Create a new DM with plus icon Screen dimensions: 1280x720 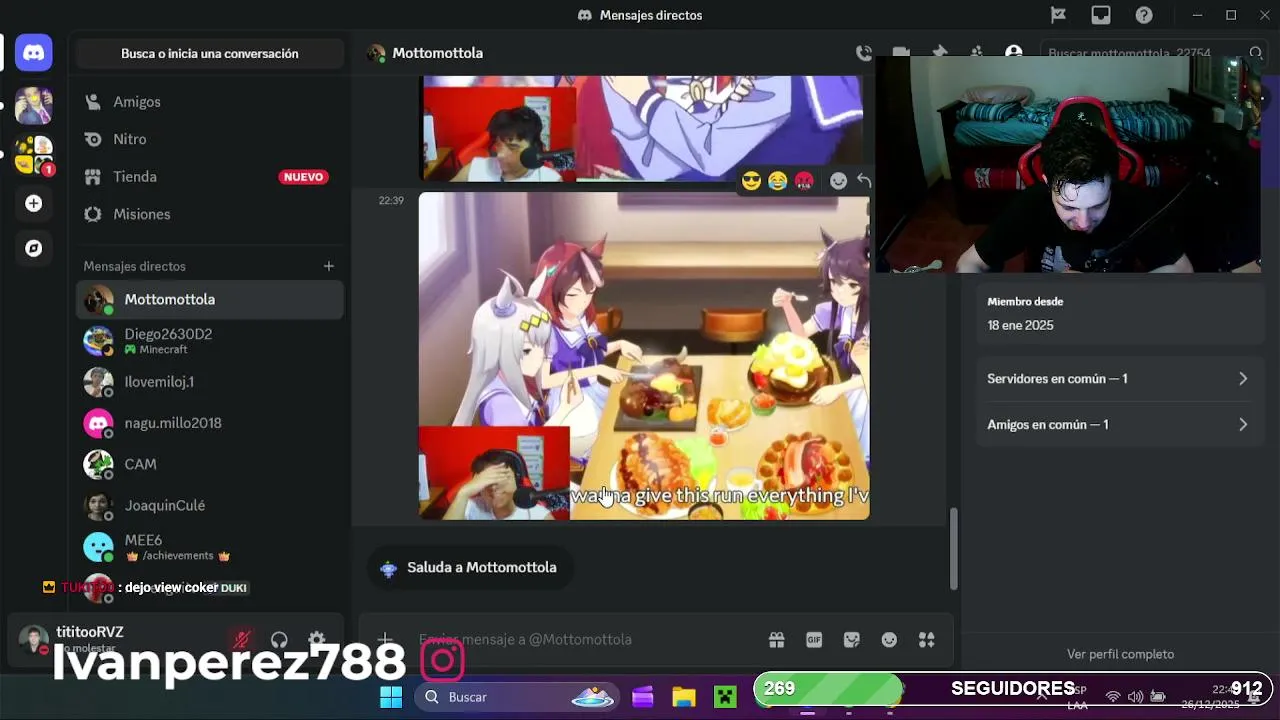point(328,266)
